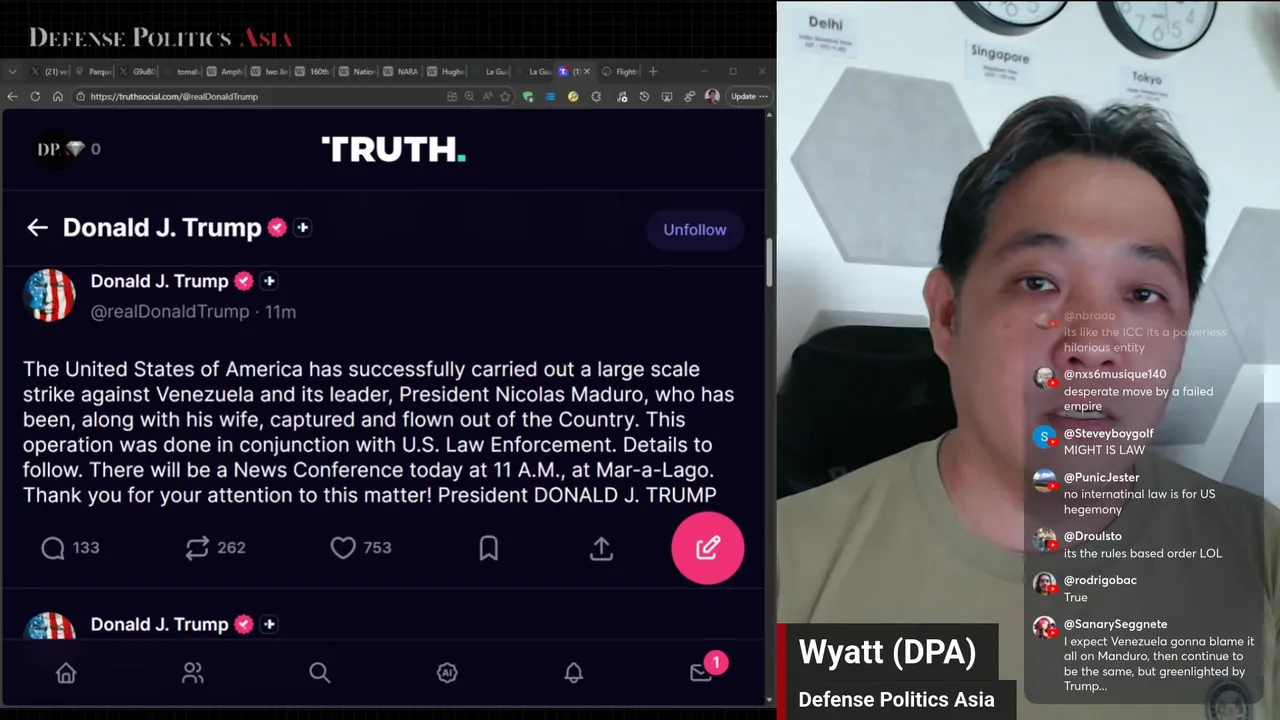This screenshot has width=1280, height=720.
Task: Open the Groups people icon
Action: point(193,673)
